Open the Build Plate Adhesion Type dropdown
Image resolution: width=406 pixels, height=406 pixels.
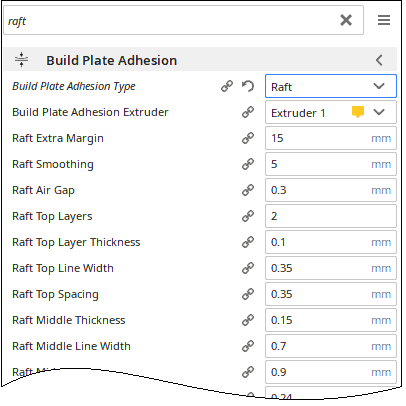pyautogui.click(x=331, y=86)
